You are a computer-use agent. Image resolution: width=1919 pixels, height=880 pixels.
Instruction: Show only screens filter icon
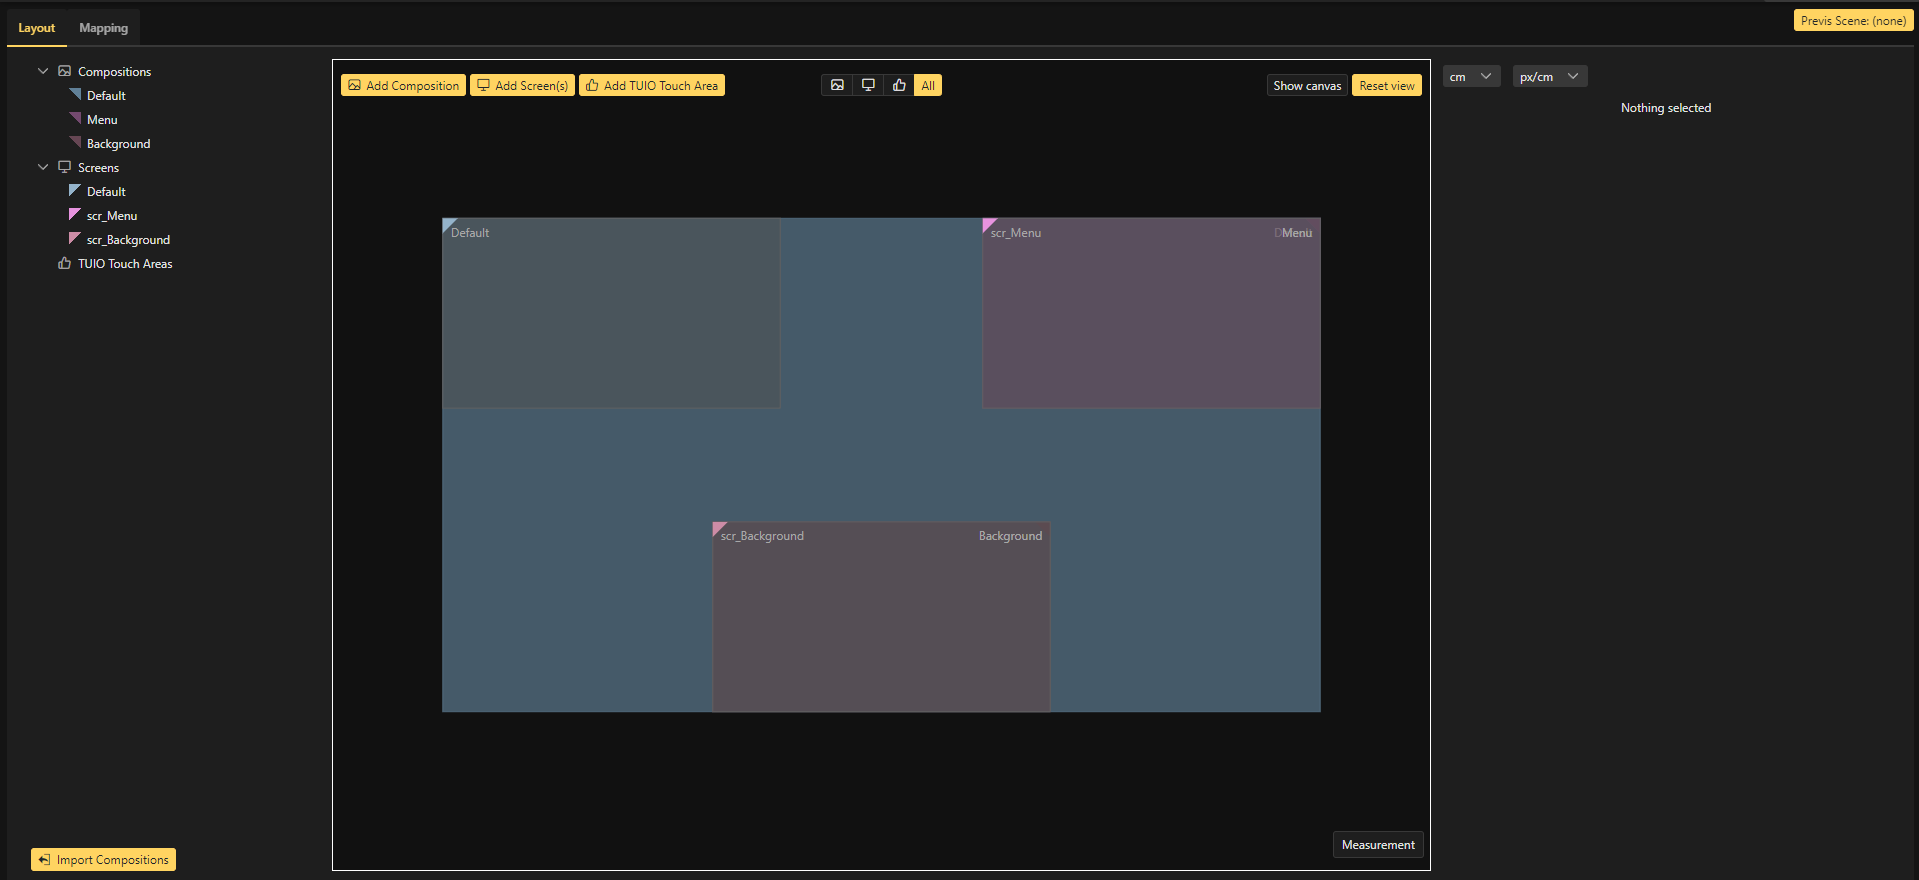(868, 86)
